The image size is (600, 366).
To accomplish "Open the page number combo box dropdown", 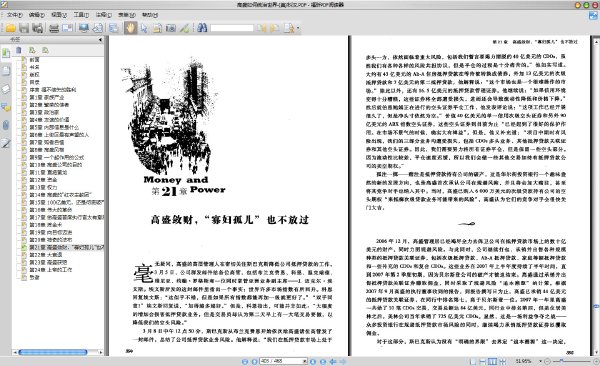I will point(305,361).
